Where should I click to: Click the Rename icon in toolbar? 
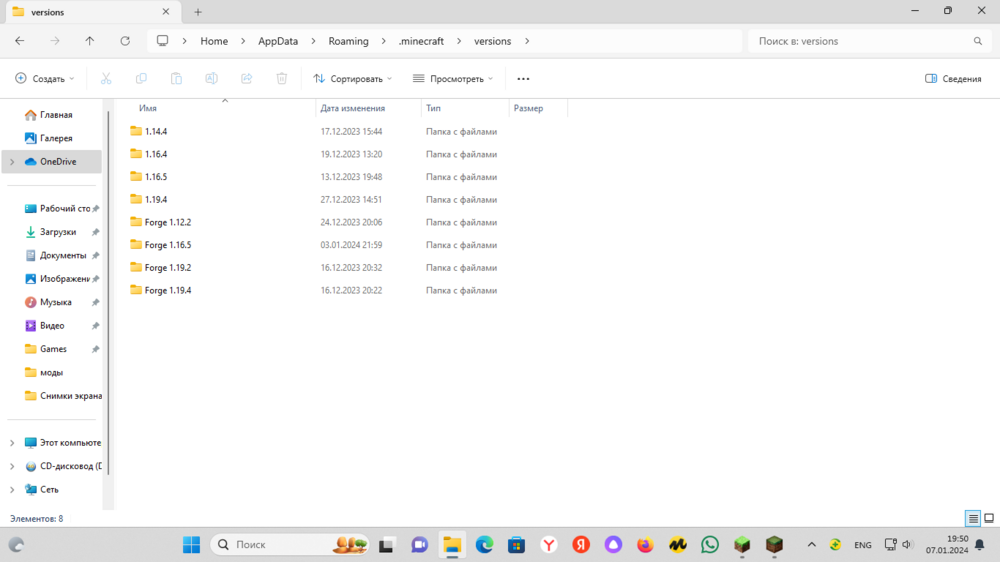(211, 78)
